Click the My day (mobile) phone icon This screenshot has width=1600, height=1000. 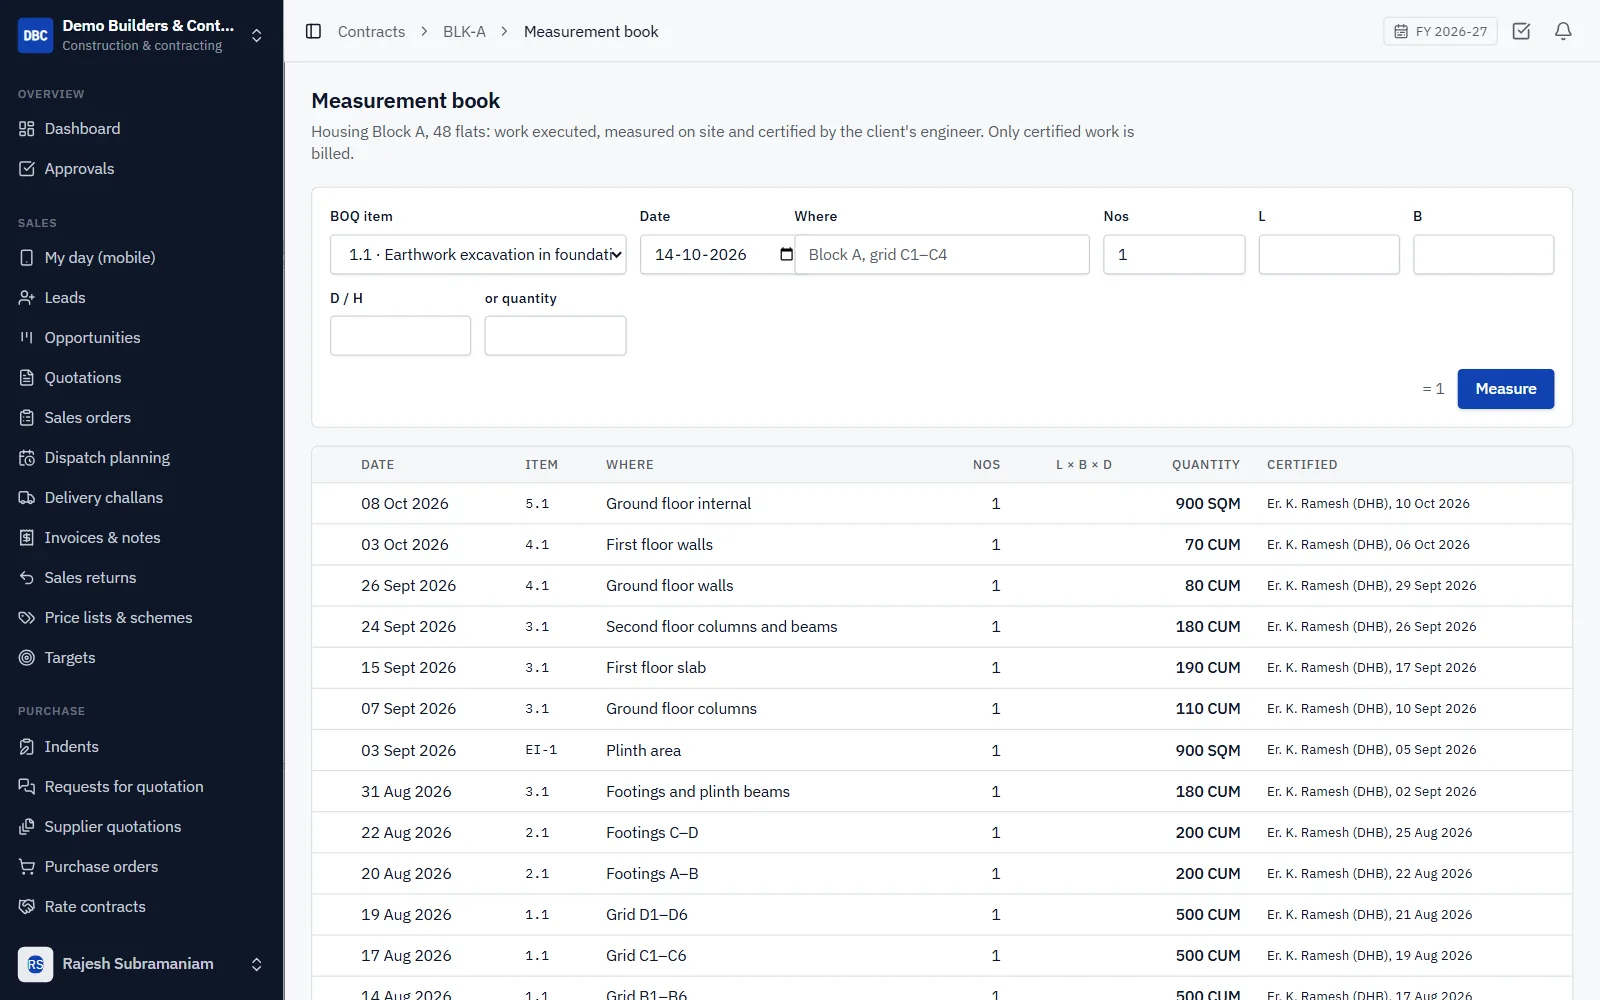[27, 258]
